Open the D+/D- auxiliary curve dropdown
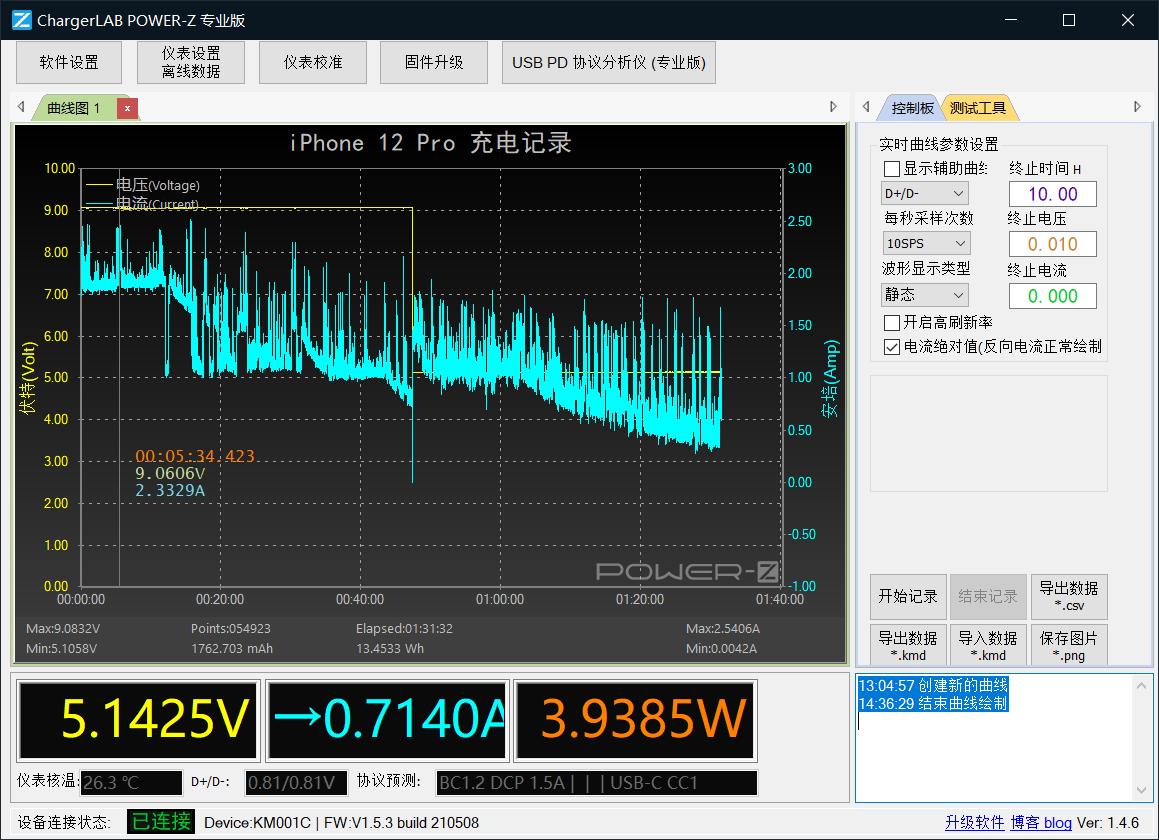 924,194
